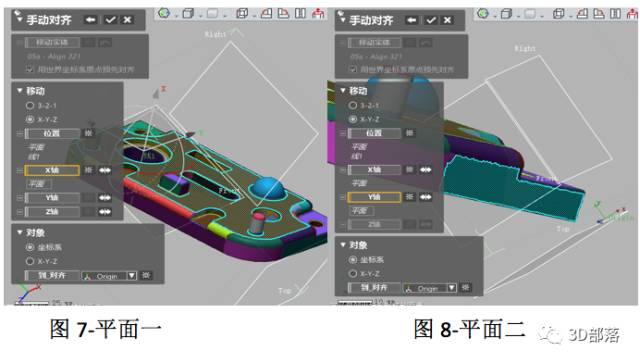Image resolution: width=640 pixels, height=363 pixels.
Task: Collapse the 移动 section in Figure 7
Action: coord(19,91)
